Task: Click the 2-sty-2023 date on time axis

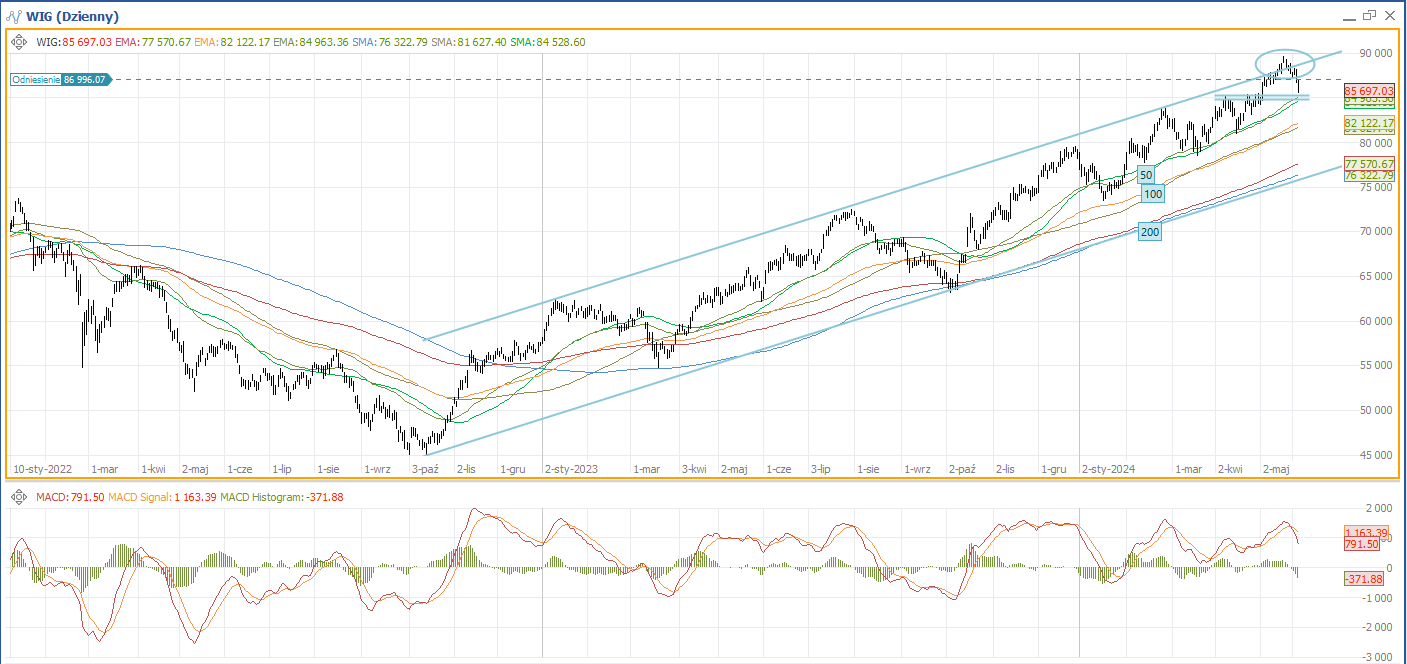Action: [571, 468]
